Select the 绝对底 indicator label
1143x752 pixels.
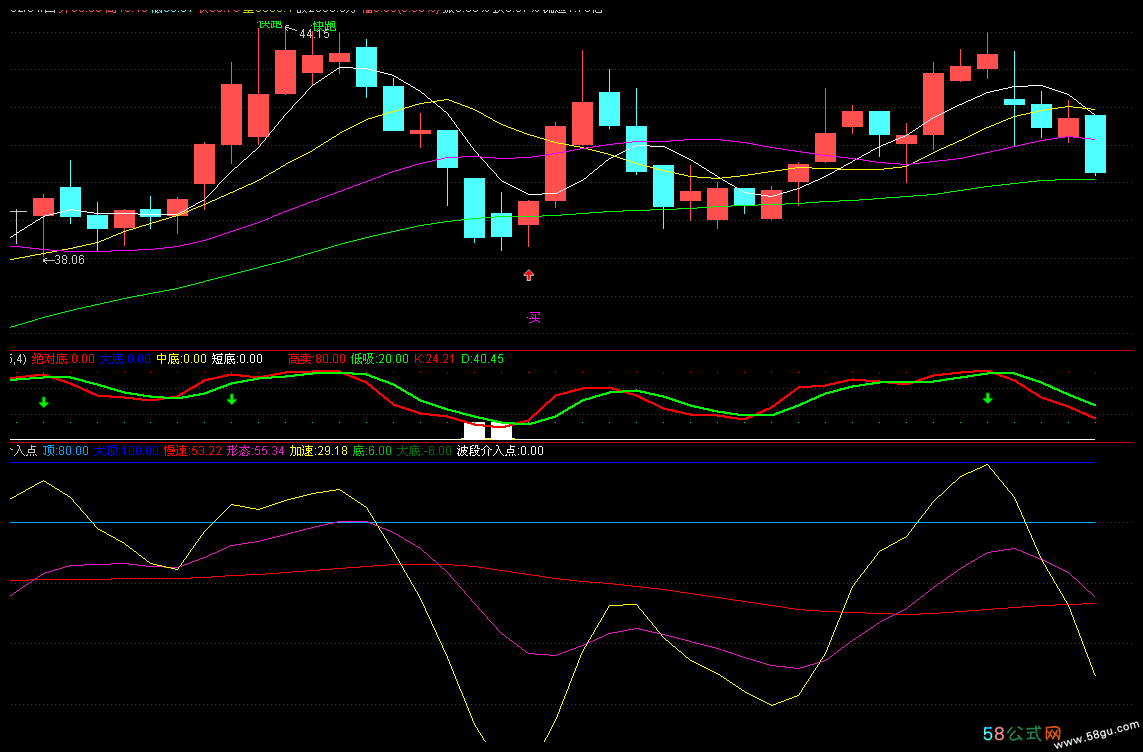(63, 358)
